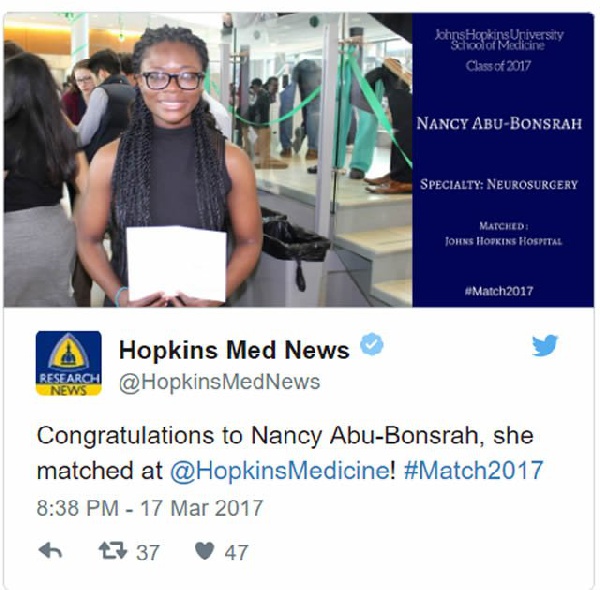Retweet using the retweet arrows icon
The height and width of the screenshot is (590, 600).
pos(112,551)
